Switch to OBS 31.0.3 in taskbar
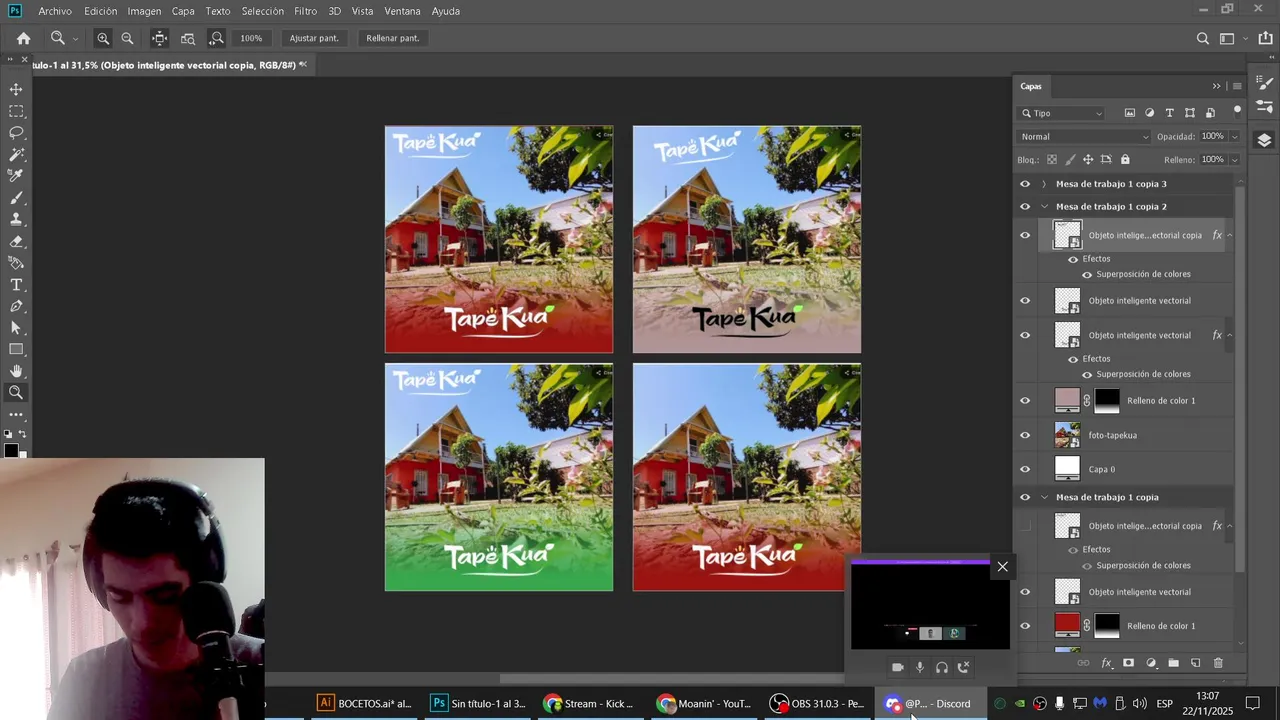 (x=817, y=703)
